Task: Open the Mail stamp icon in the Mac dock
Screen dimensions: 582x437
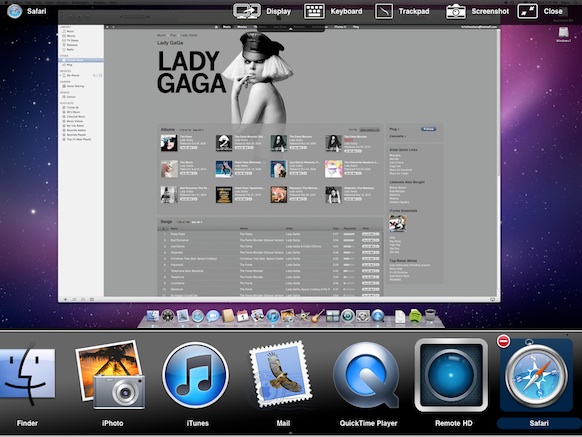Action: tap(183, 316)
